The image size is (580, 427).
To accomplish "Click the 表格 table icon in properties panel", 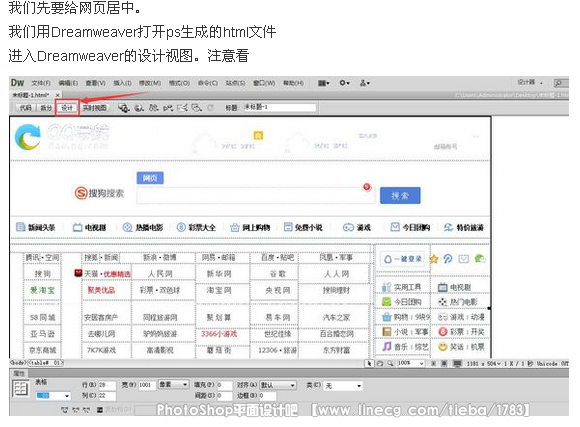I will tap(20, 389).
